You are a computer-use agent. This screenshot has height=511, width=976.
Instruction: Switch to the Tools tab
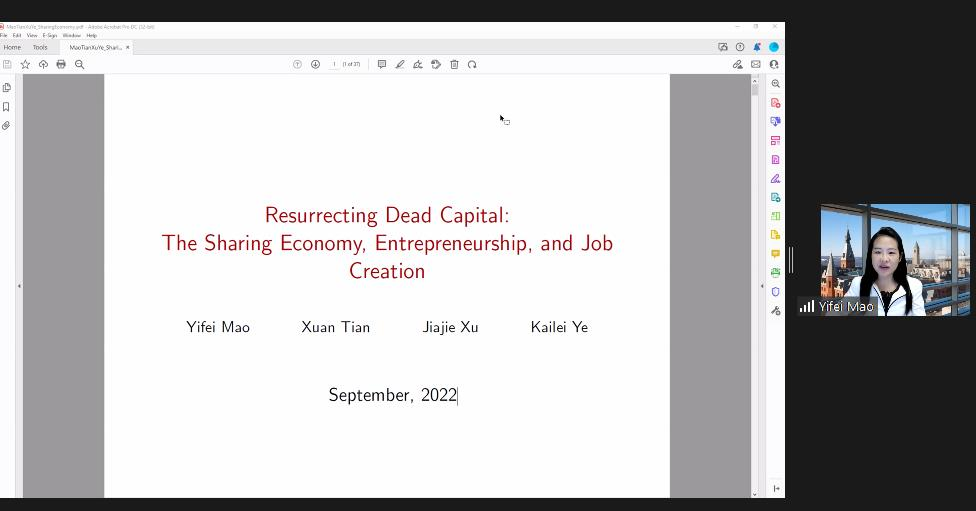(x=40, y=47)
